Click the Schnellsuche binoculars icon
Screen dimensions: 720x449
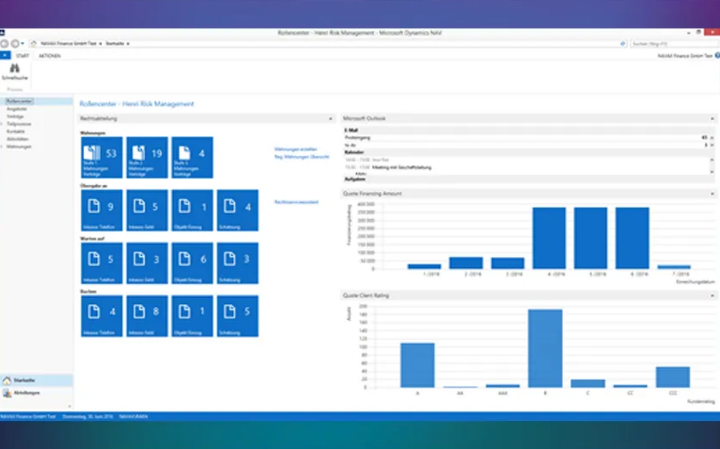click(x=15, y=68)
